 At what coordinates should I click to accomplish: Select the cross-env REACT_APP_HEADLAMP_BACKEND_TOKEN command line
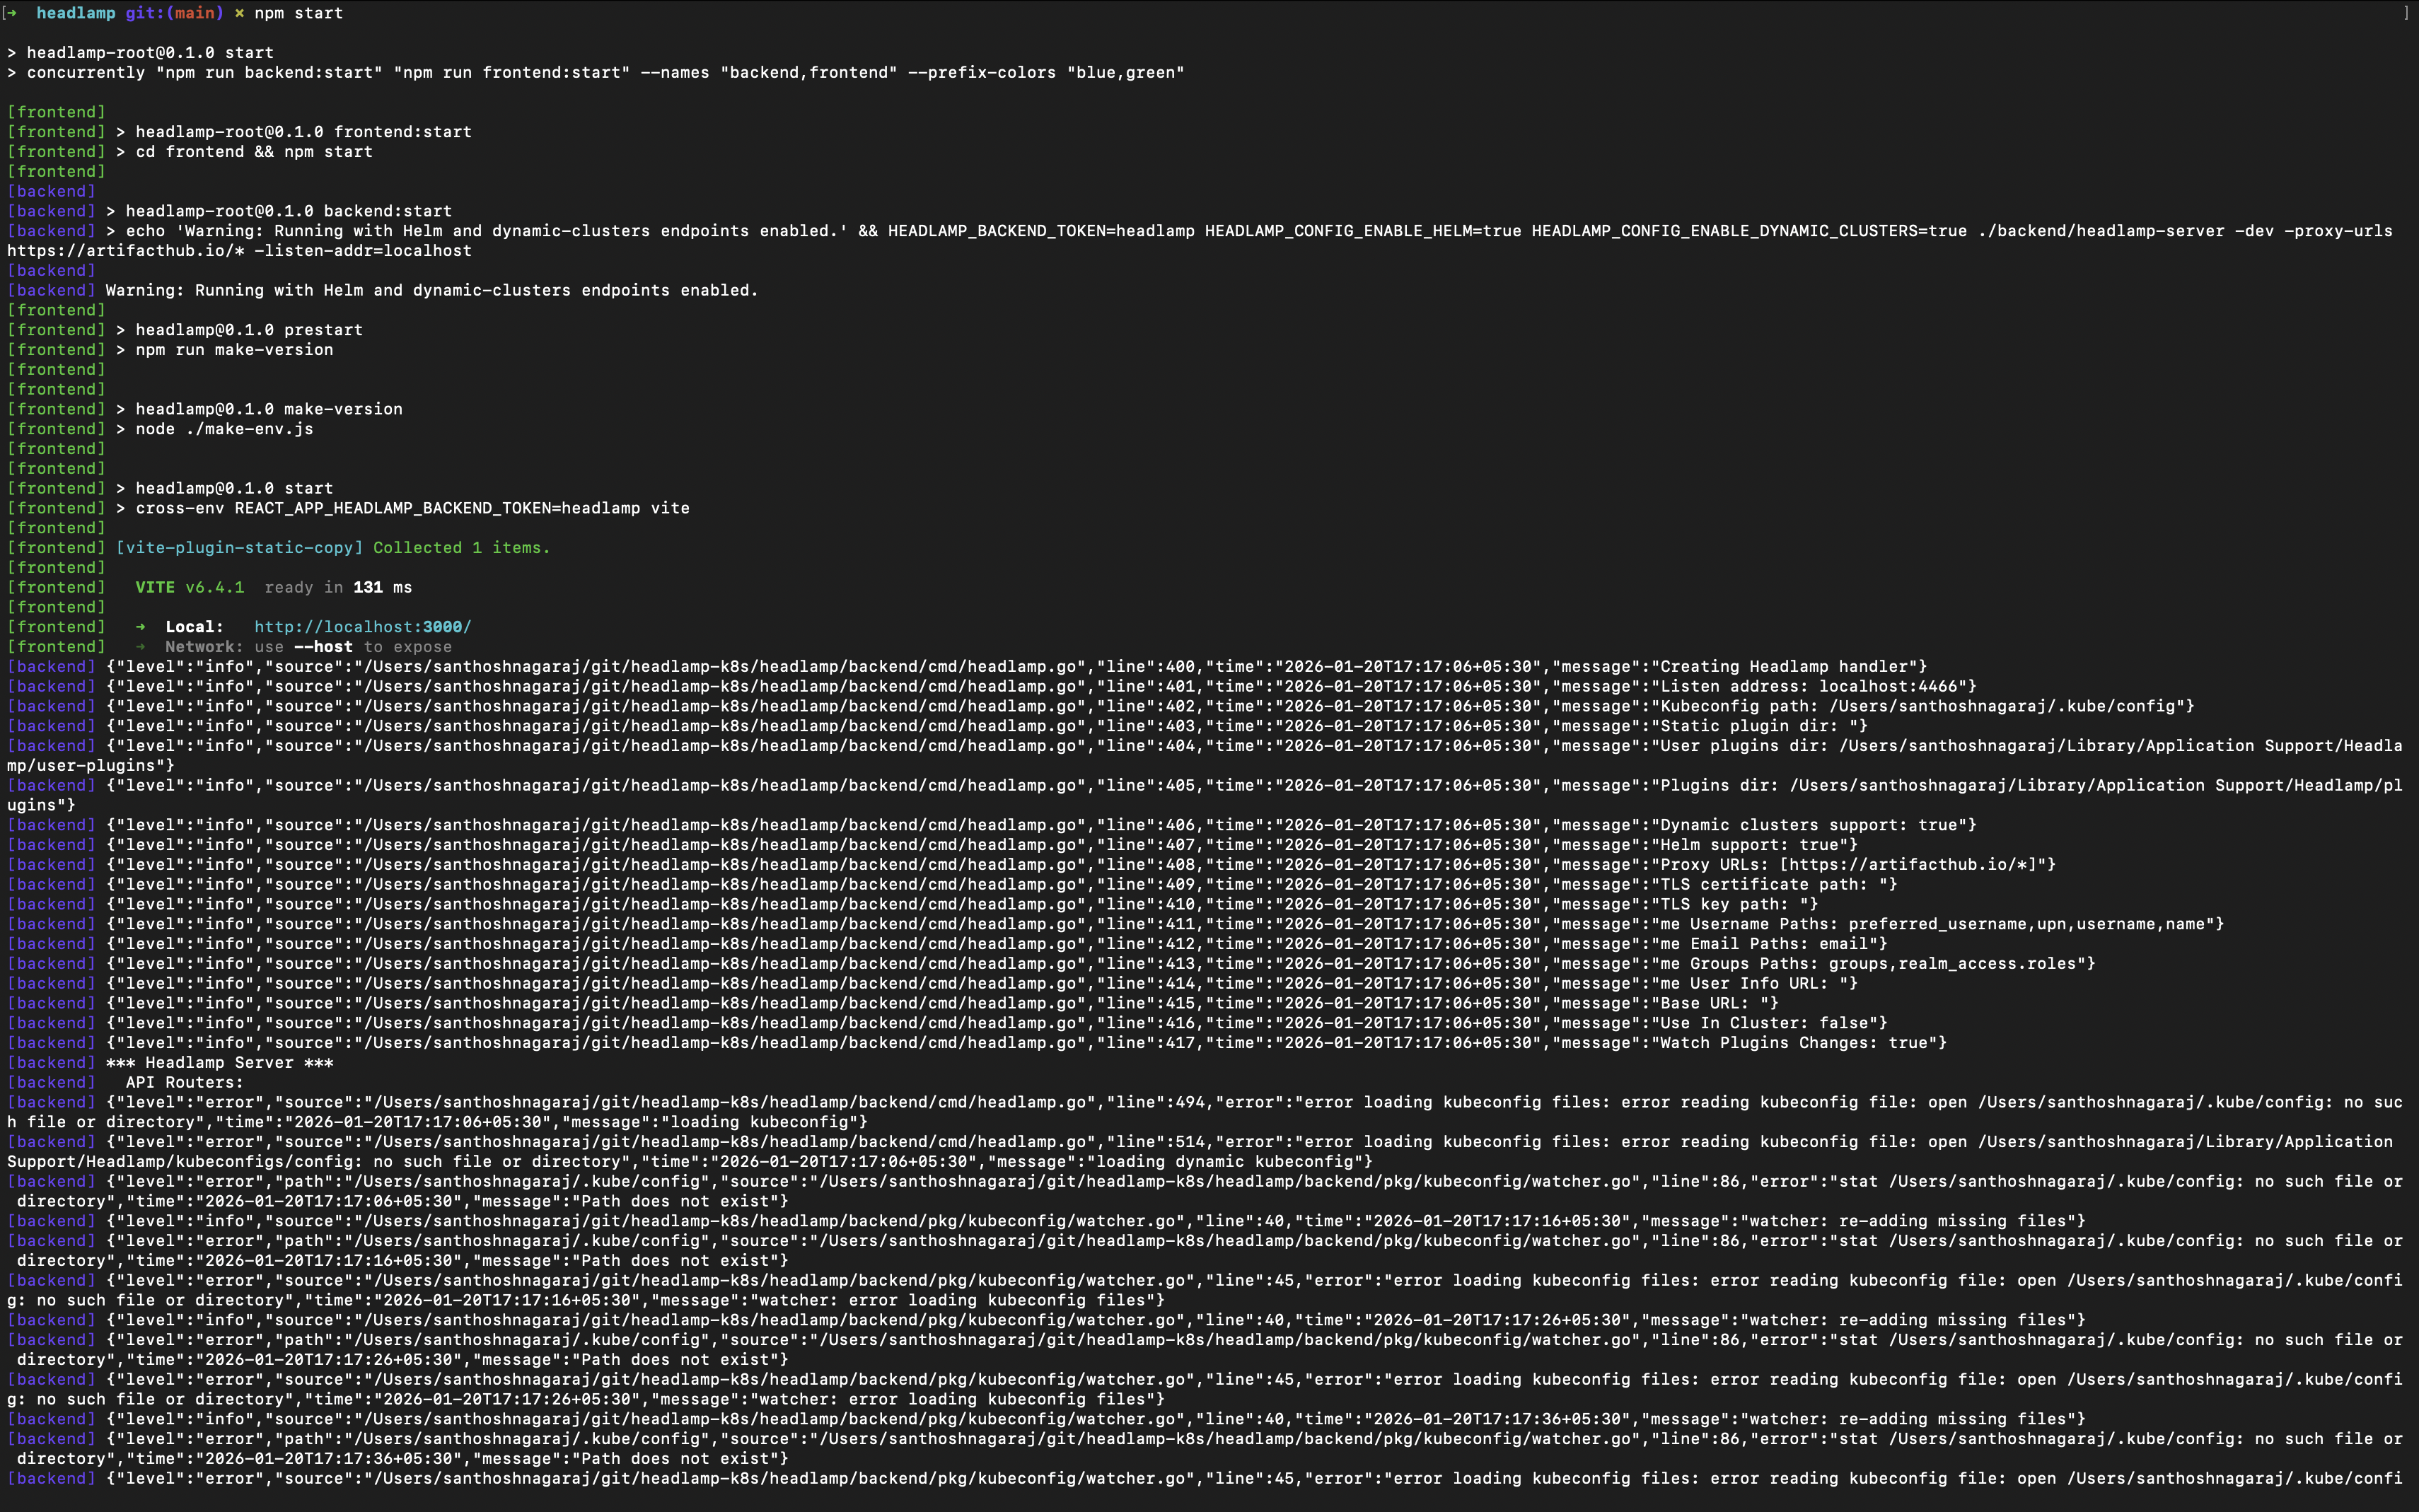pyautogui.click(x=410, y=507)
